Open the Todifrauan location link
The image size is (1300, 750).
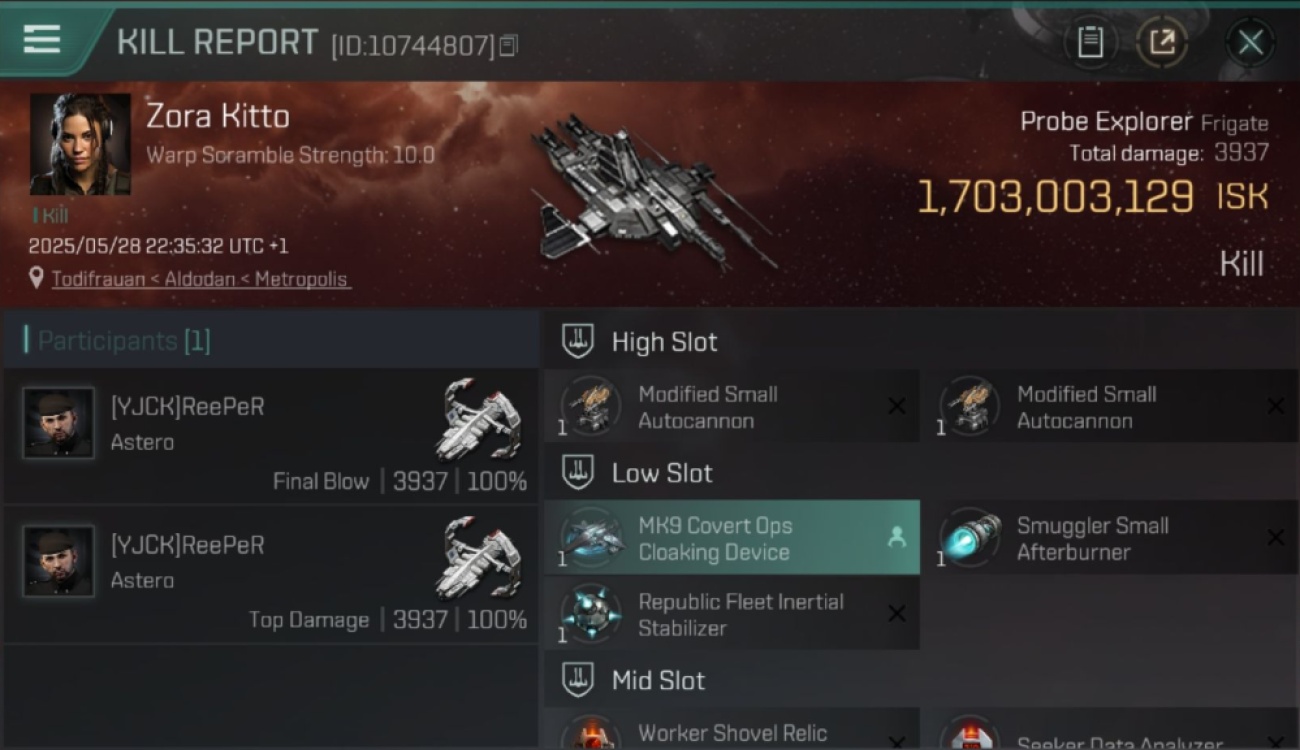pos(201,279)
